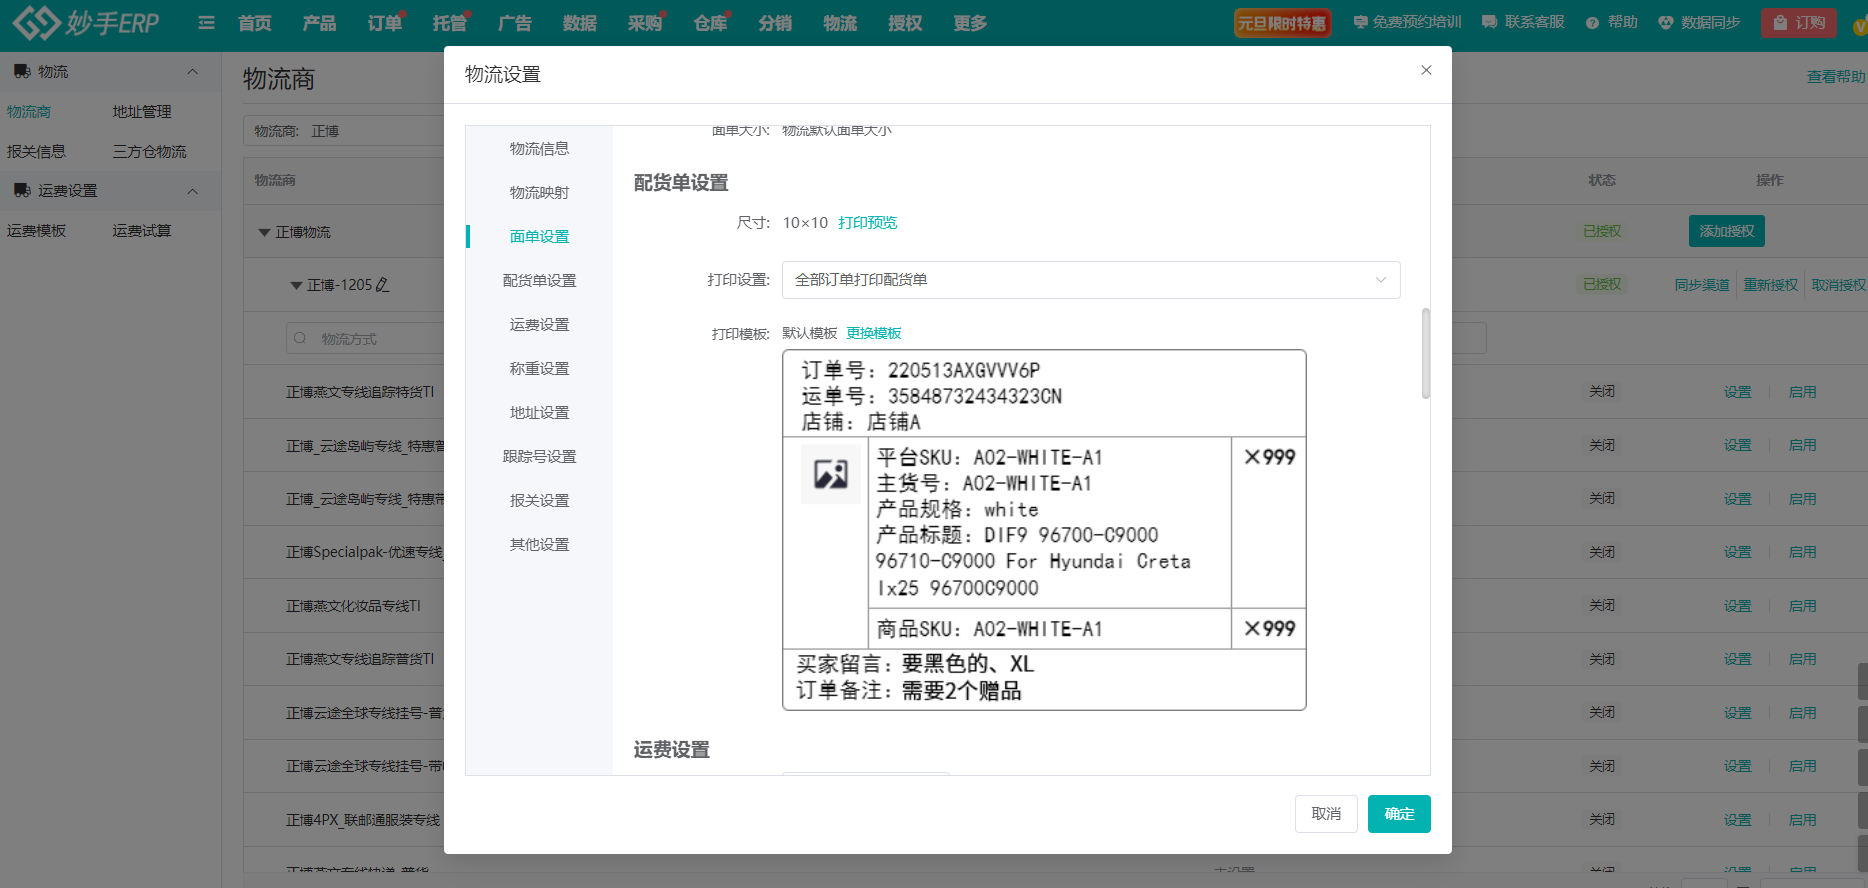Viewport: 1868px width, 888px height.
Task: Close the 物流设置 dialog with X
Action: pos(1426,70)
